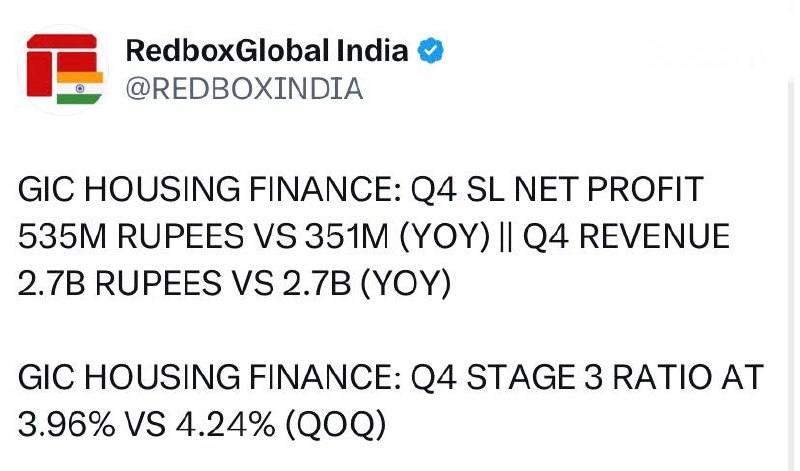Click the red box logo in the avatar

point(61,65)
